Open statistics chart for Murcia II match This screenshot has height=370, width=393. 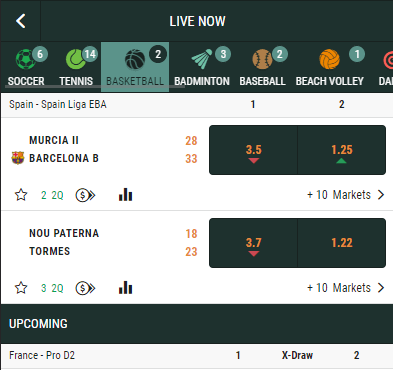tap(125, 195)
